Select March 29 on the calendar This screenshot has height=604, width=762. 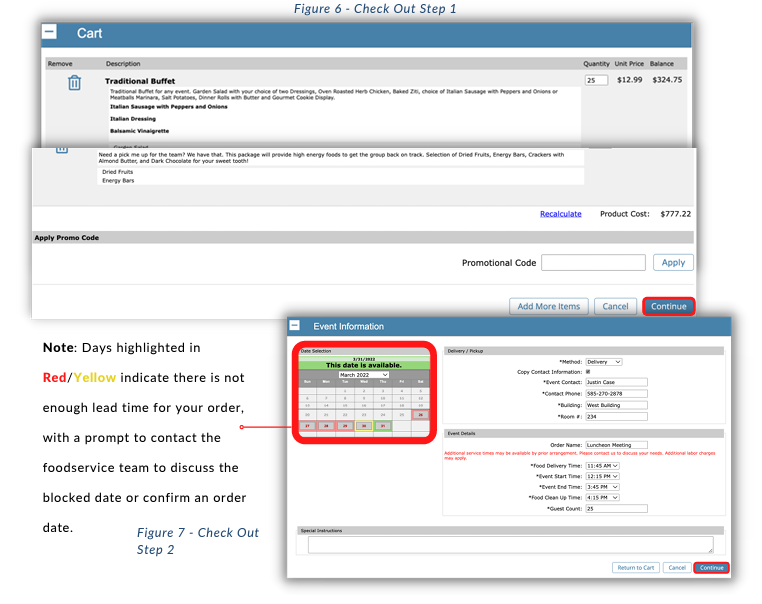[345, 426]
